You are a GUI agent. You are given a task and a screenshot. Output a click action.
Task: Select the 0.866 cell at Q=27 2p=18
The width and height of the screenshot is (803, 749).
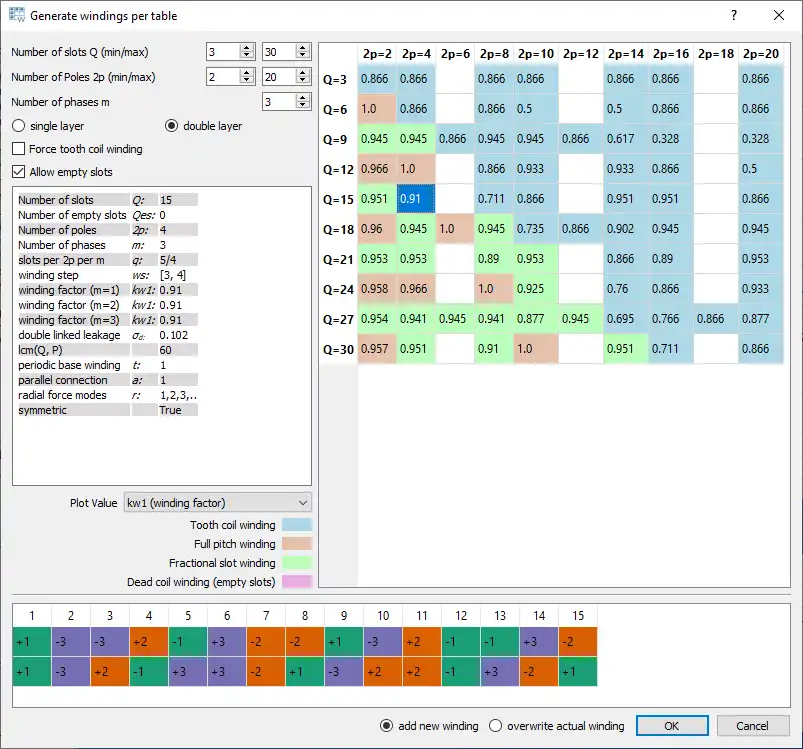[x=716, y=318]
